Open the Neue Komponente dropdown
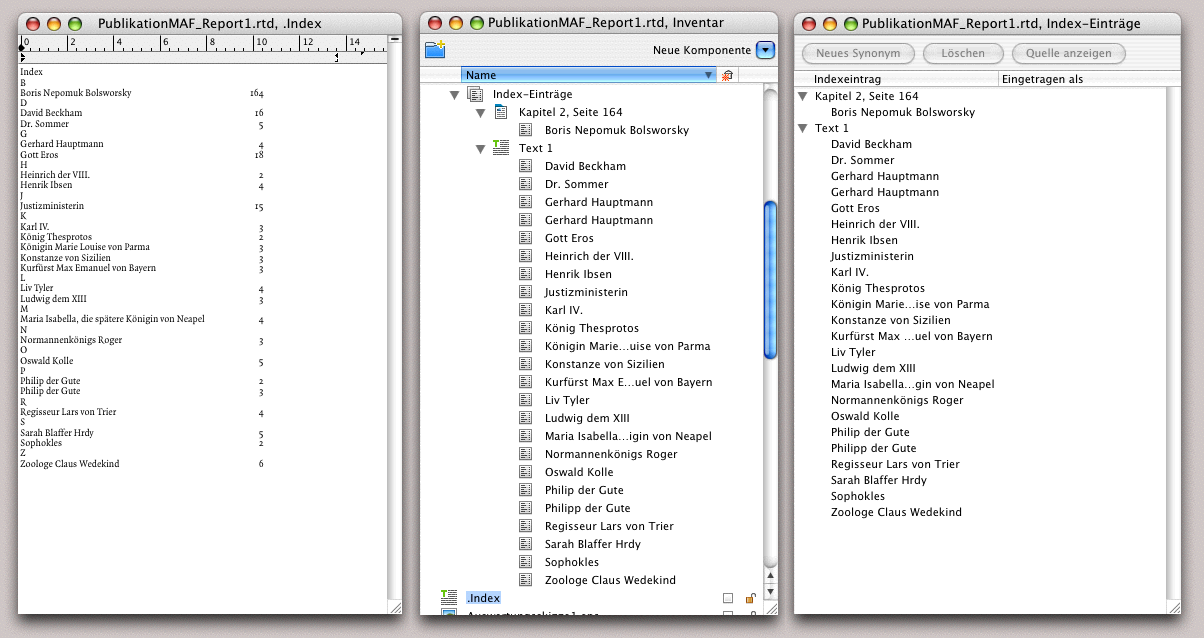 (x=765, y=50)
